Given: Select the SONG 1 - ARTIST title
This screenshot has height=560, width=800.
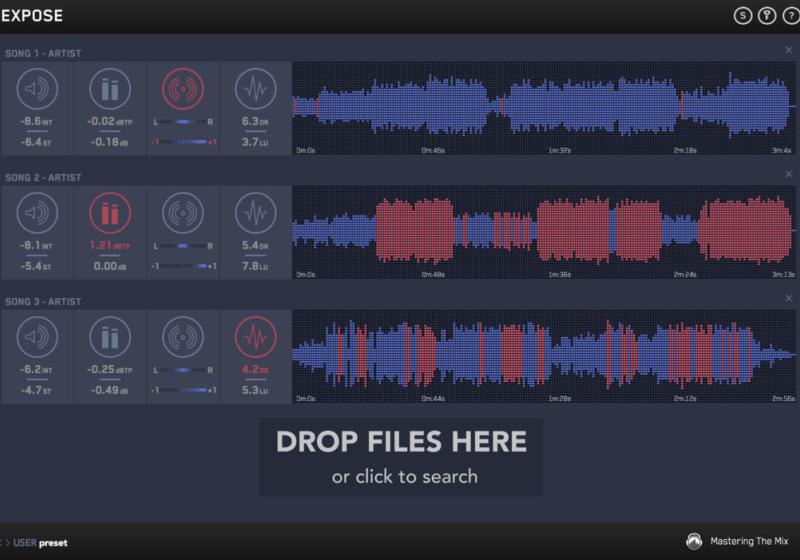Looking at the screenshot, I should pos(43,54).
